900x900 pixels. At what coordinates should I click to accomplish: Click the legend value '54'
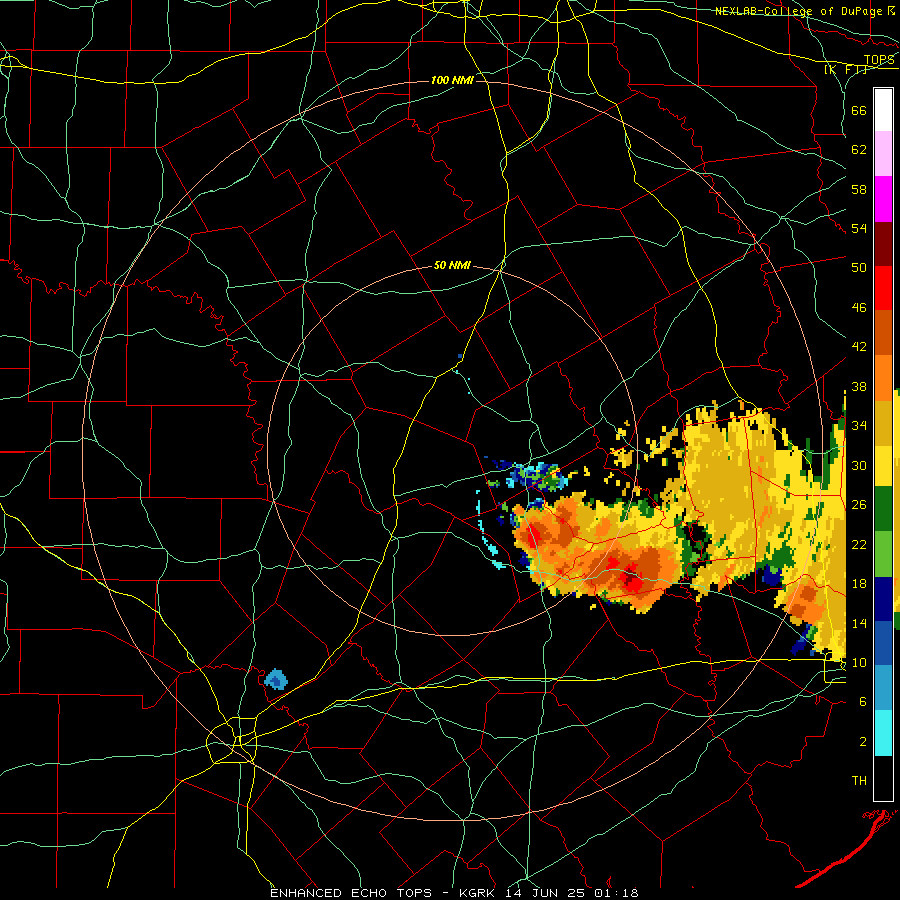tap(859, 228)
